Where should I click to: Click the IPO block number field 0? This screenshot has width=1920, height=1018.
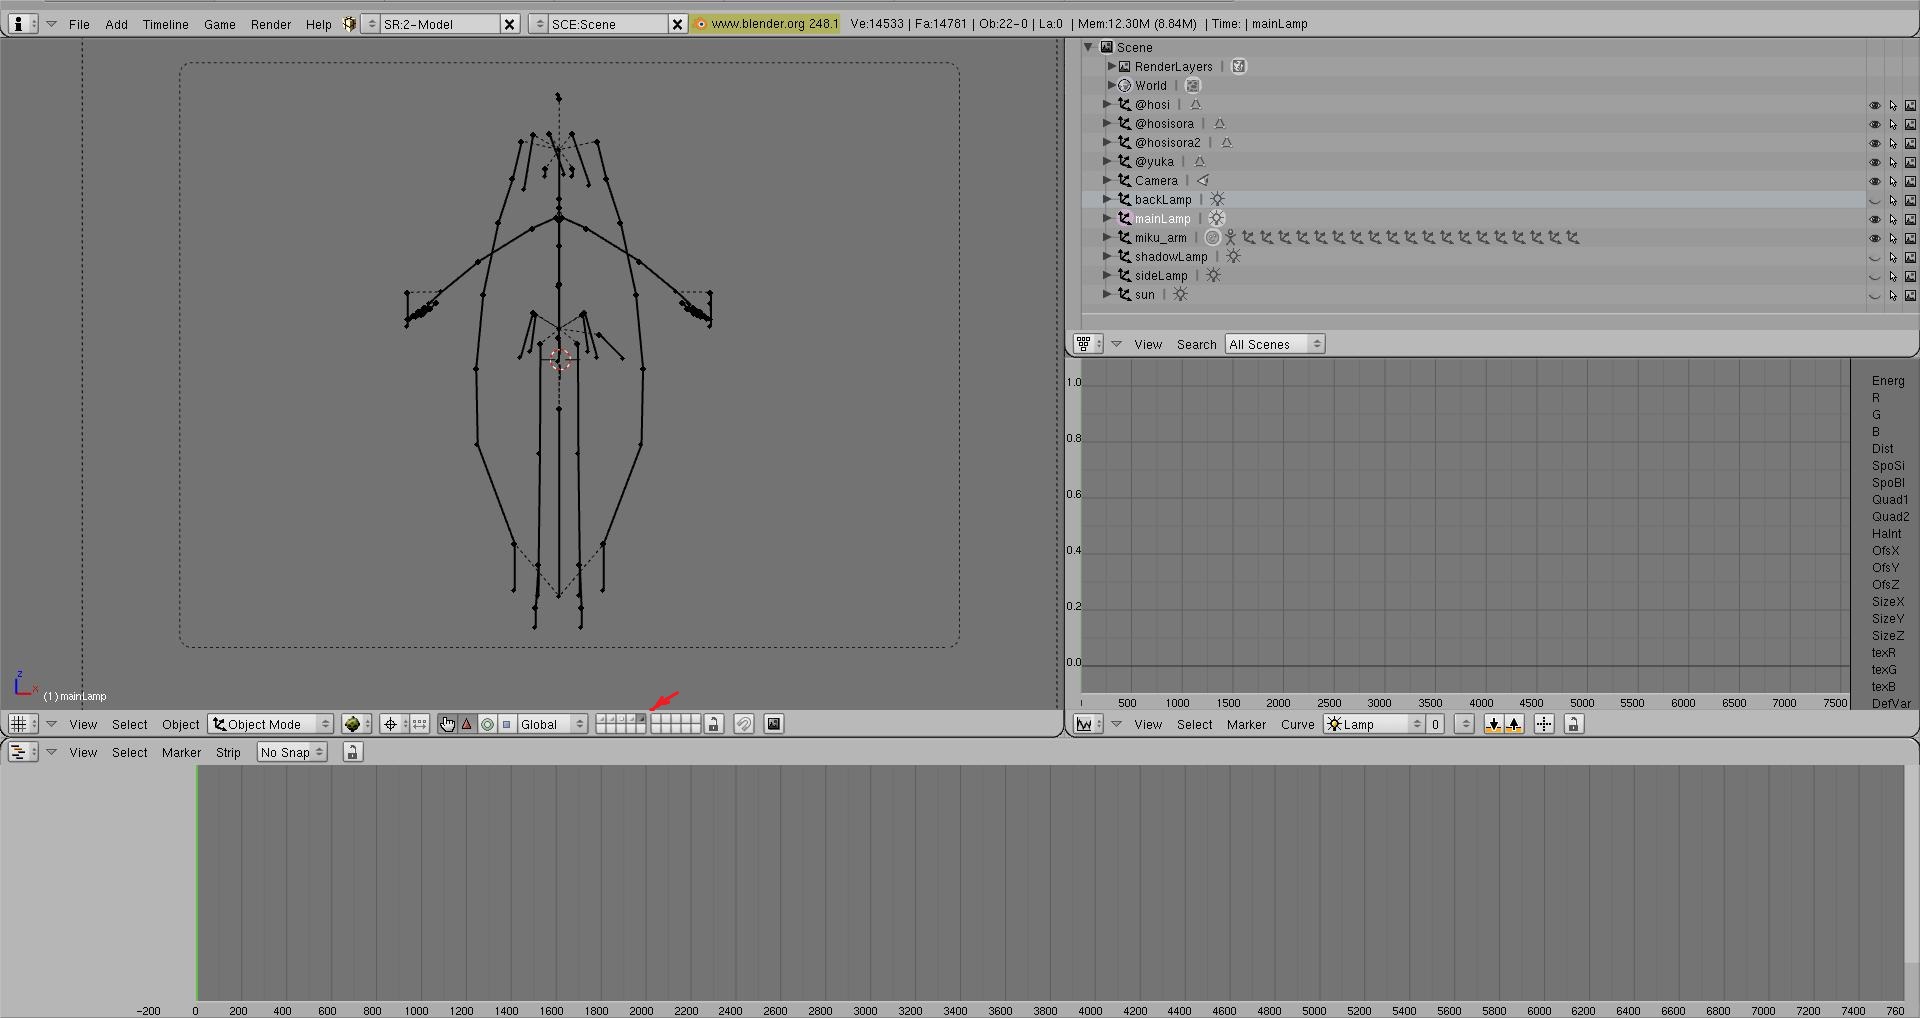(x=1435, y=724)
